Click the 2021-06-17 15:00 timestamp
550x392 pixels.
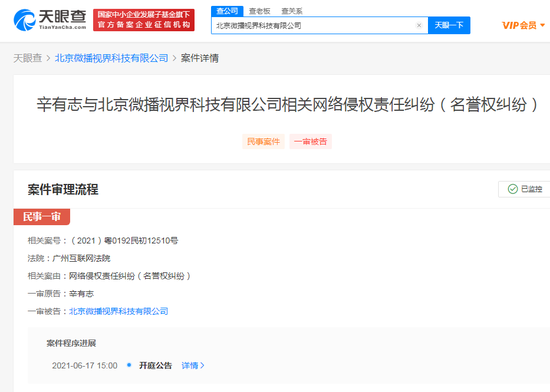click(x=85, y=366)
